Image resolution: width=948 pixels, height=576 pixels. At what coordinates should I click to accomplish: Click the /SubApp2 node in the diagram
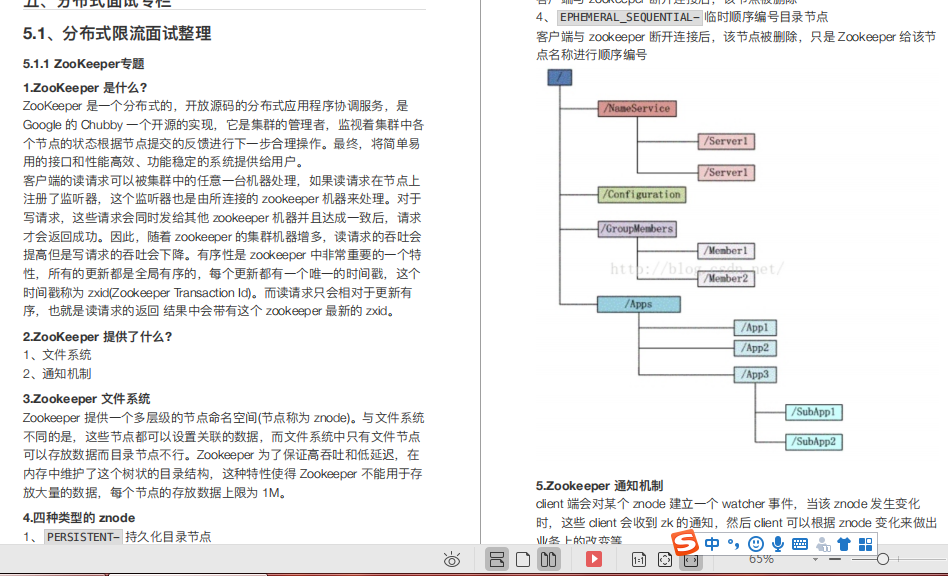814,442
